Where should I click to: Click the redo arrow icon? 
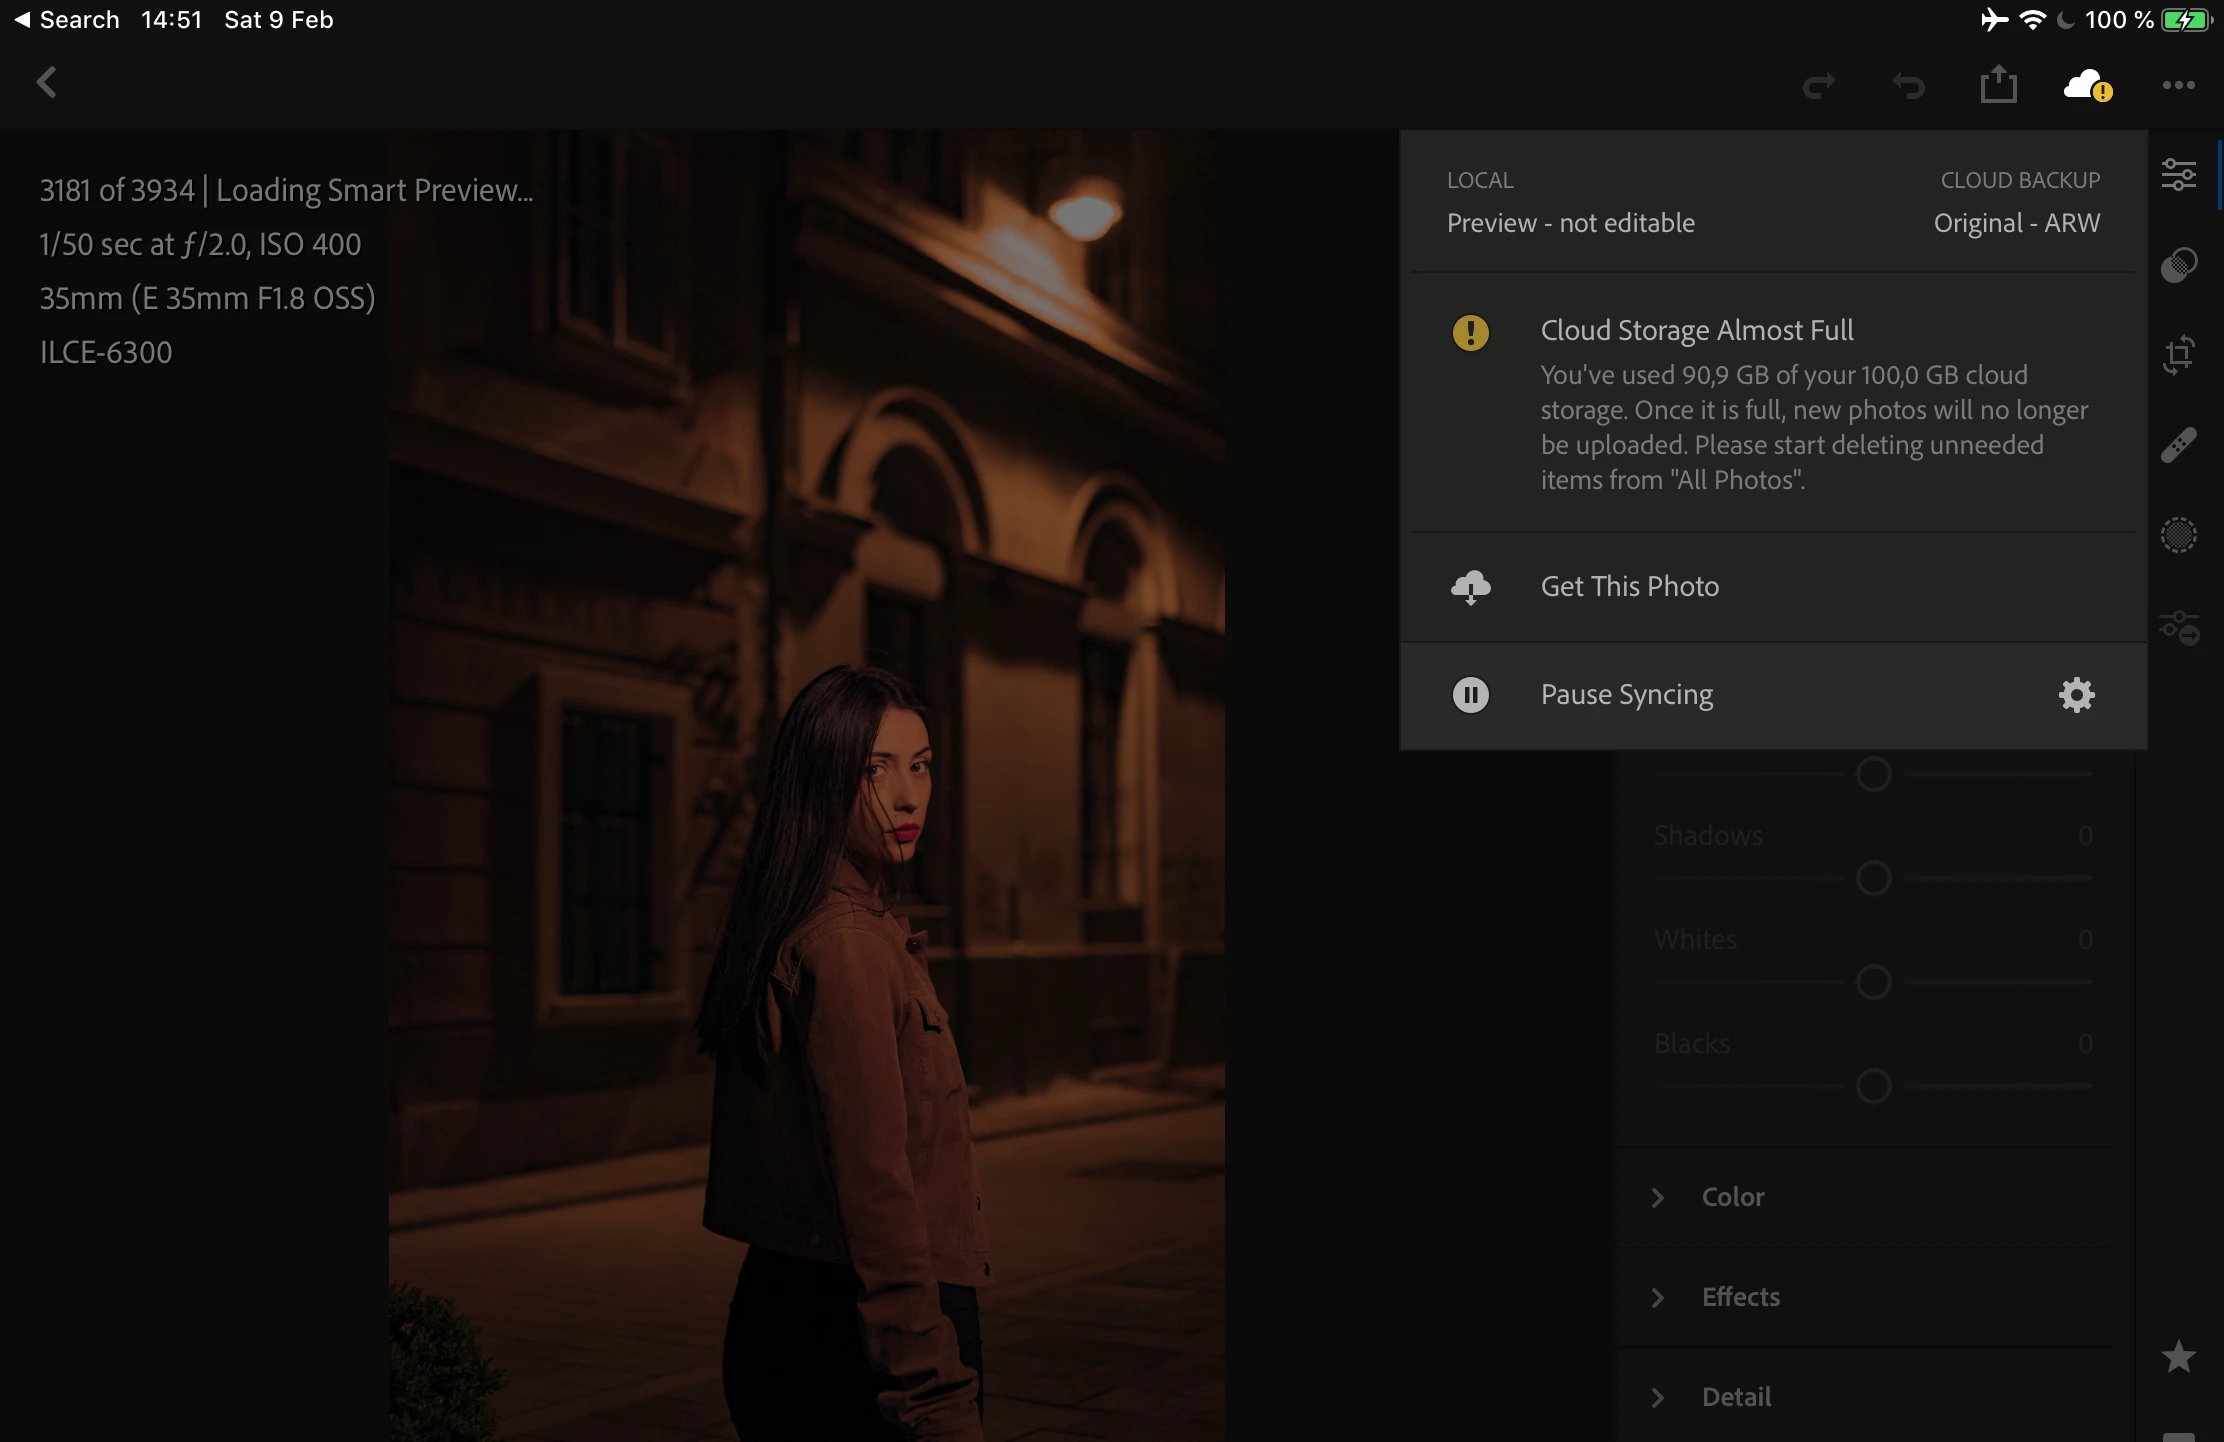pyautogui.click(x=1818, y=86)
